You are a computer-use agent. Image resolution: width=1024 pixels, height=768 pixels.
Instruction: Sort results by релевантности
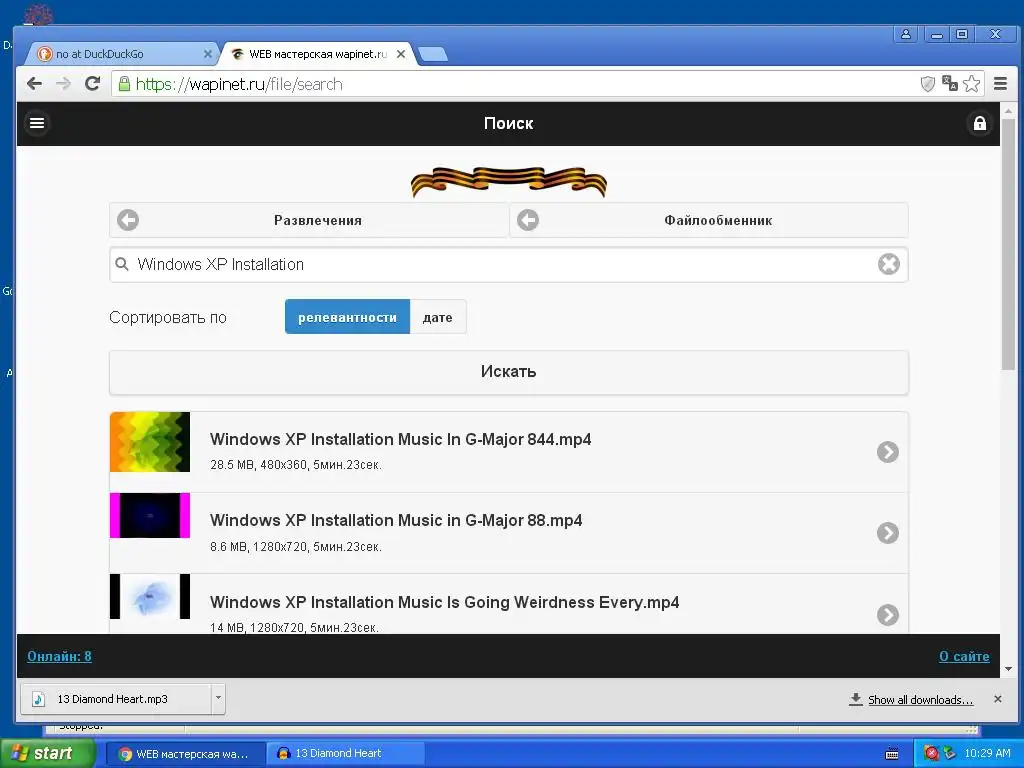click(347, 317)
